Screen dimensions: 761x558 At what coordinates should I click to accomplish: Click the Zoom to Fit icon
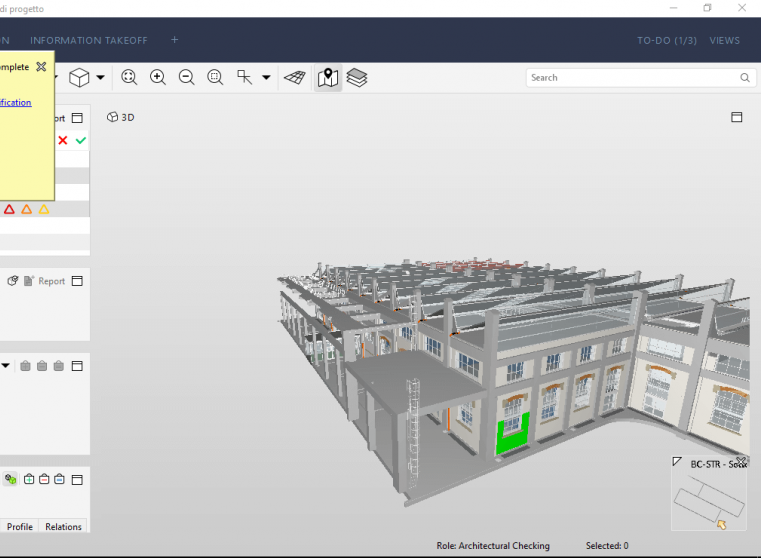point(129,77)
